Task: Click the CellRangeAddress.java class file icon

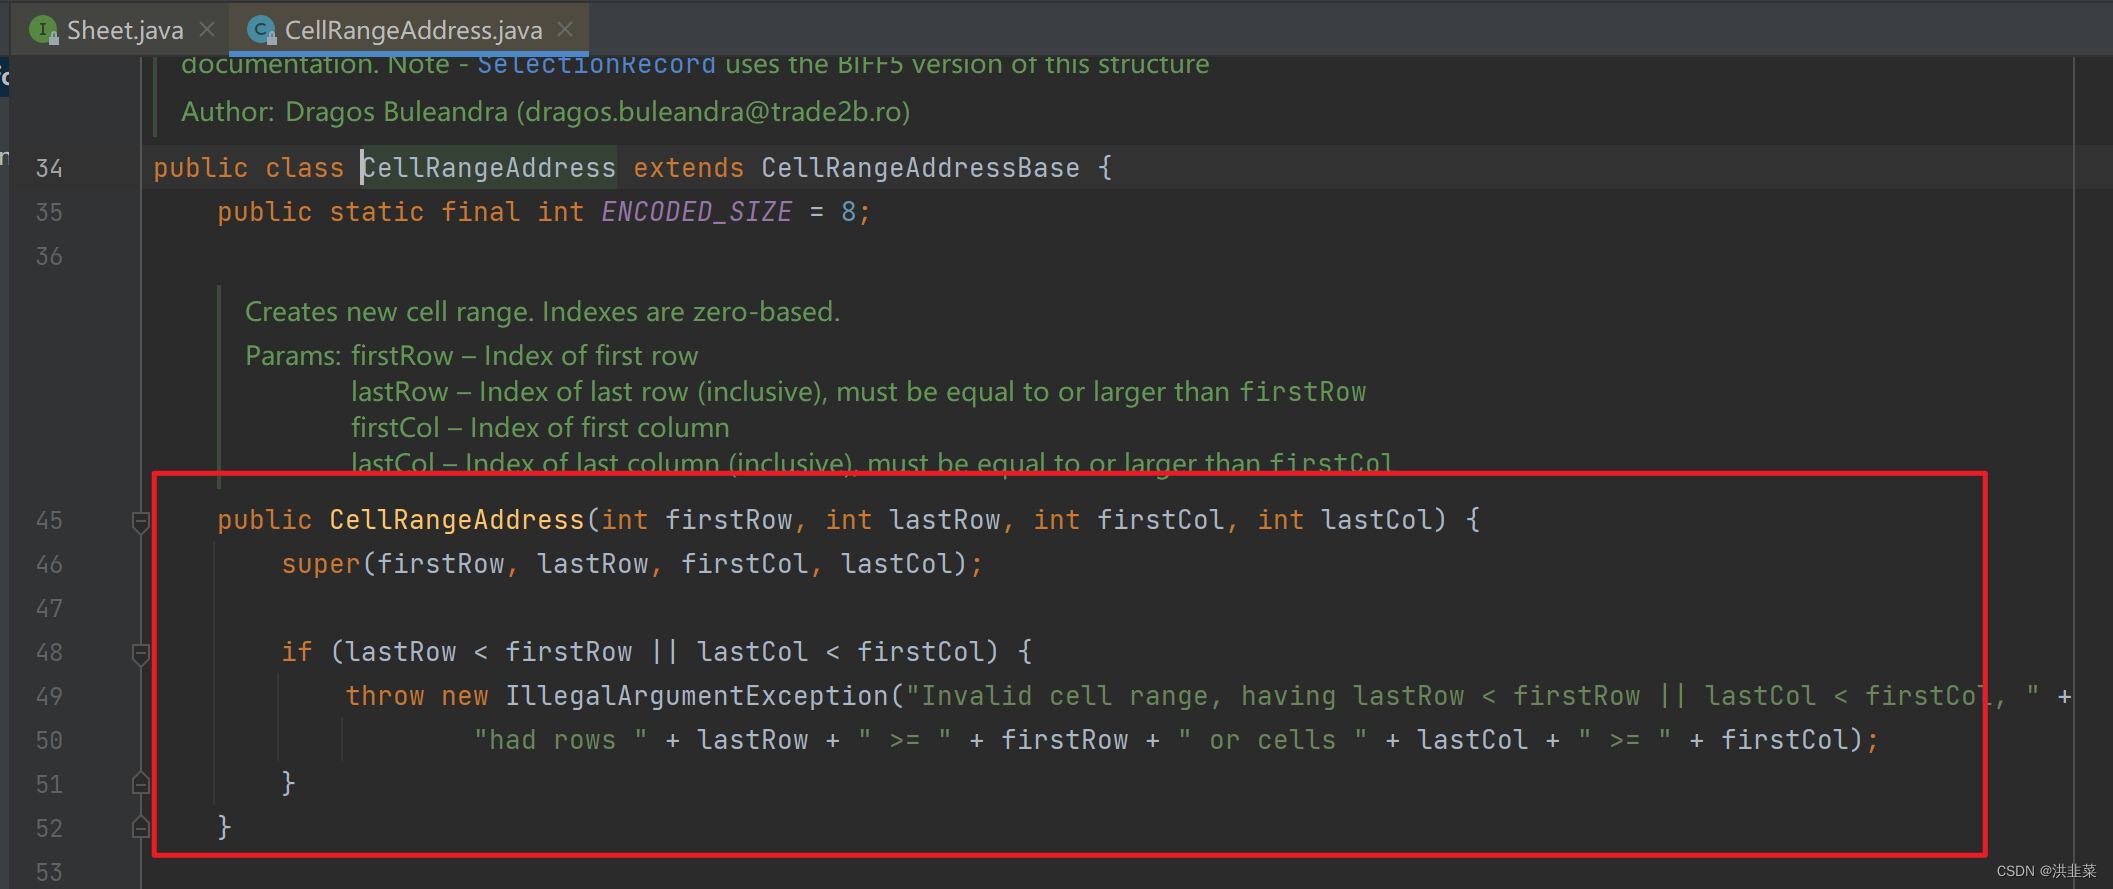Action: 262,30
